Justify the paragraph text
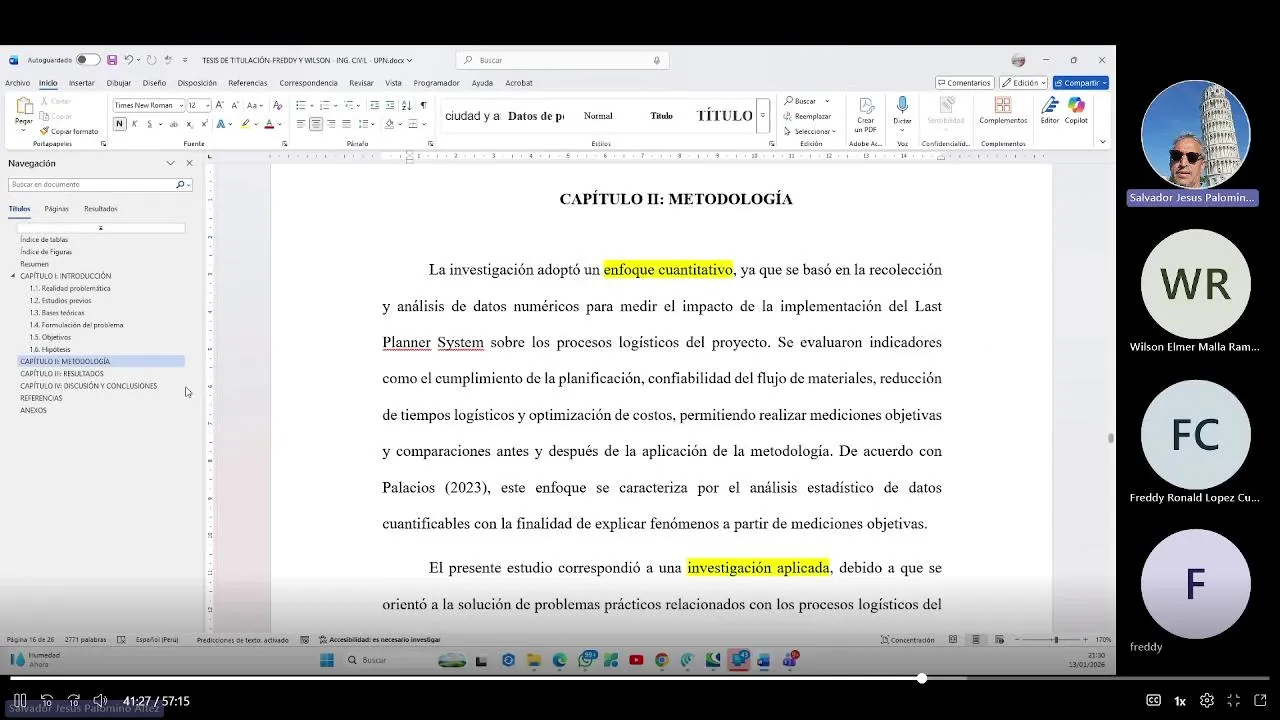 point(346,124)
